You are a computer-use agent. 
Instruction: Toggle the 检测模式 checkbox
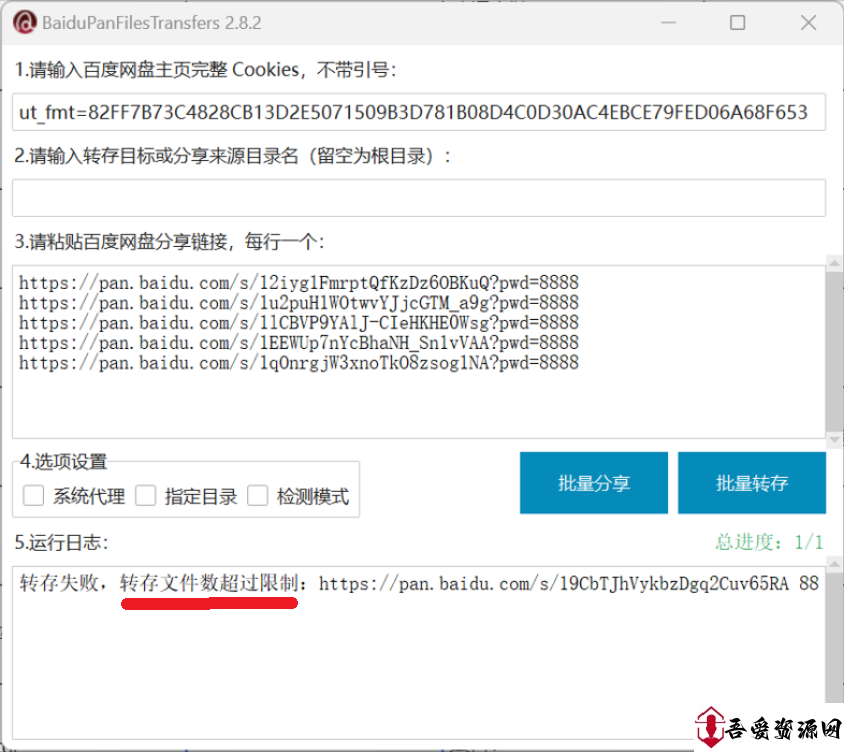click(x=257, y=495)
